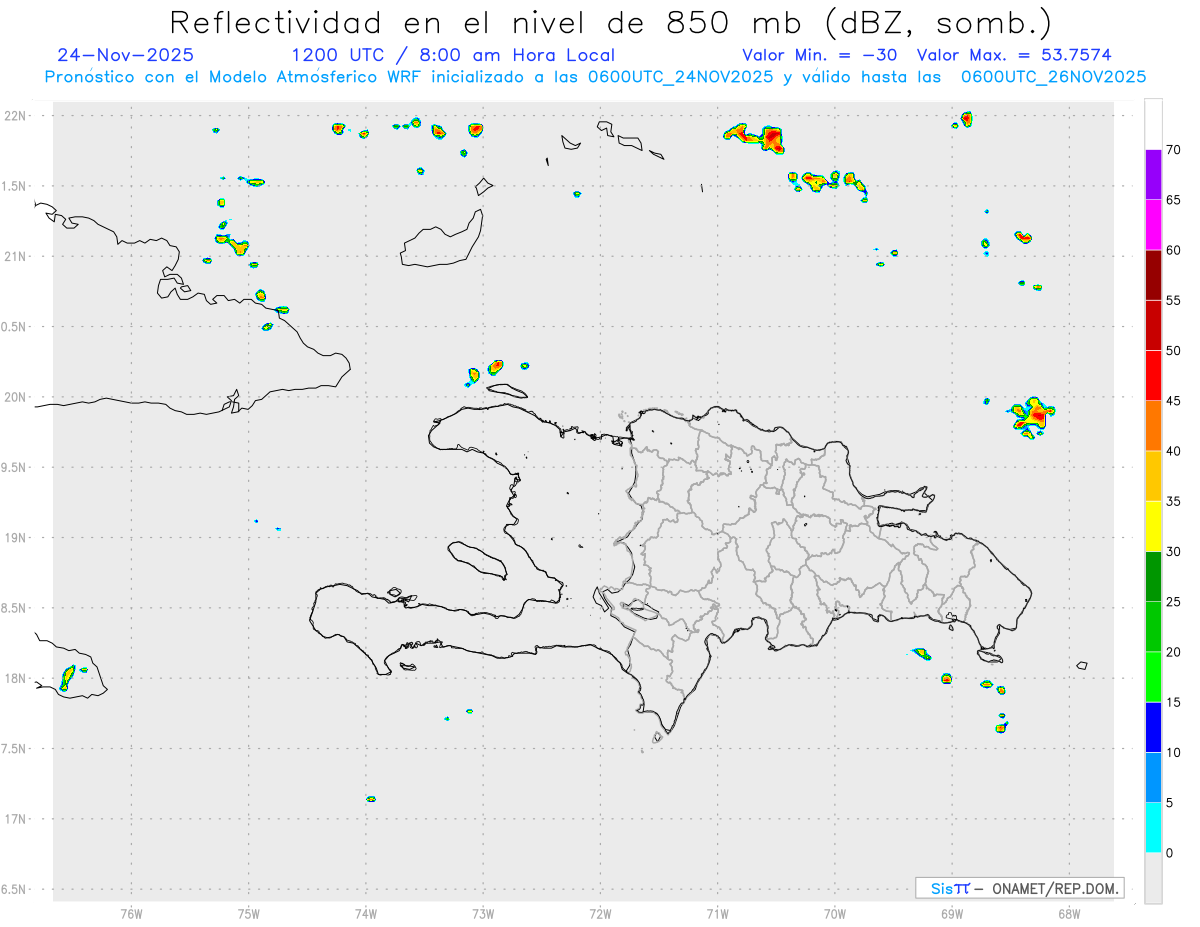Click the 'Valor Min. = -30' text
The height and width of the screenshot is (927, 1200).
tap(820, 55)
